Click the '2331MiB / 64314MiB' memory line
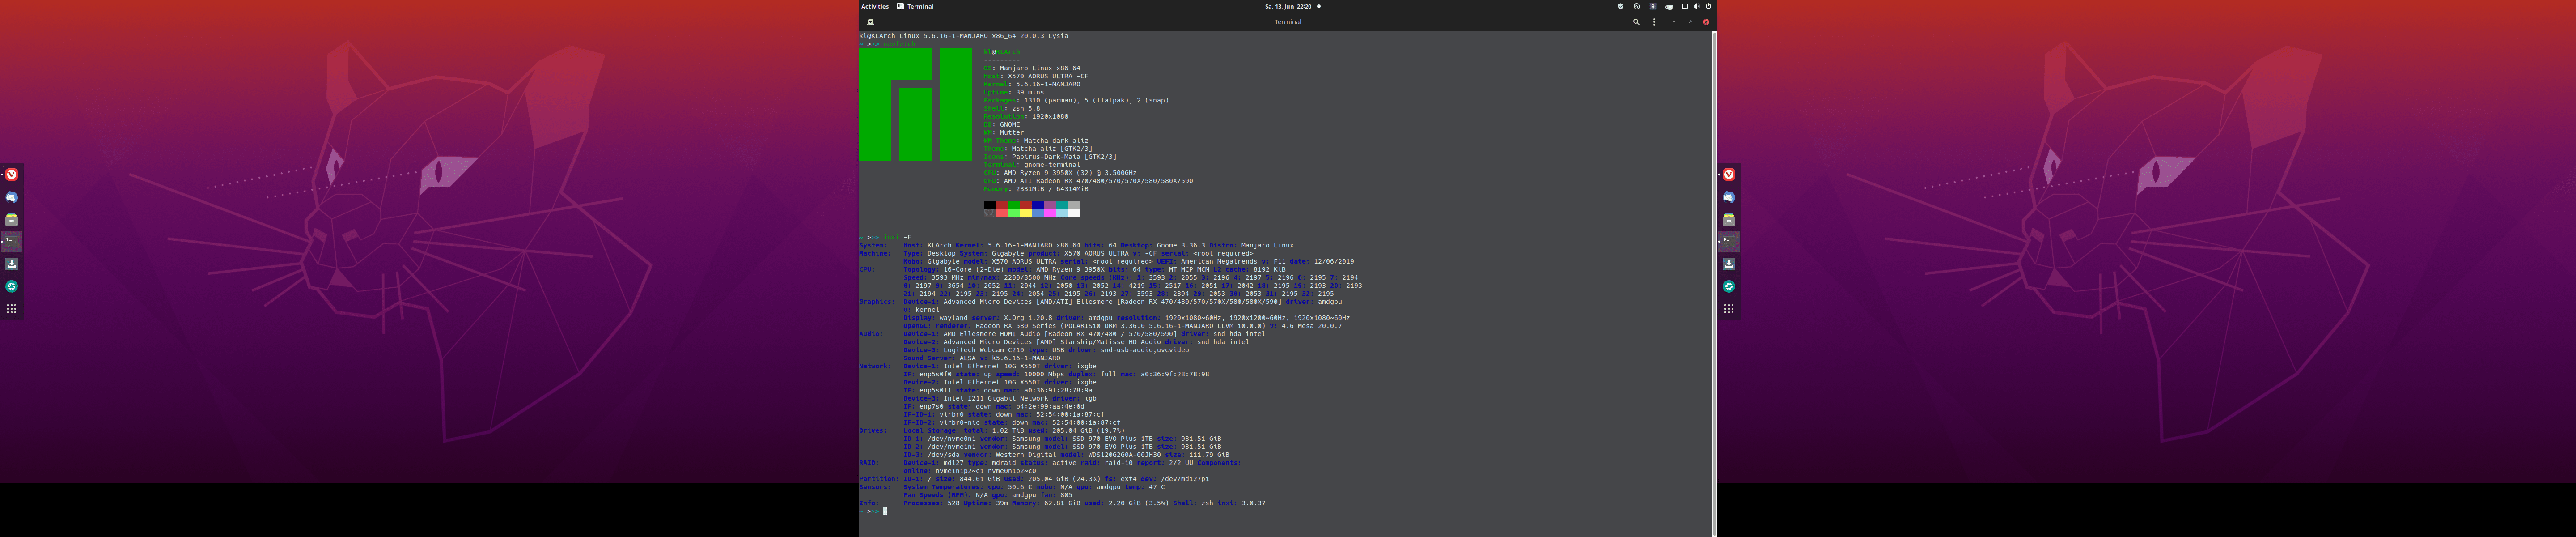This screenshot has height=537, width=2576. (x=1036, y=189)
